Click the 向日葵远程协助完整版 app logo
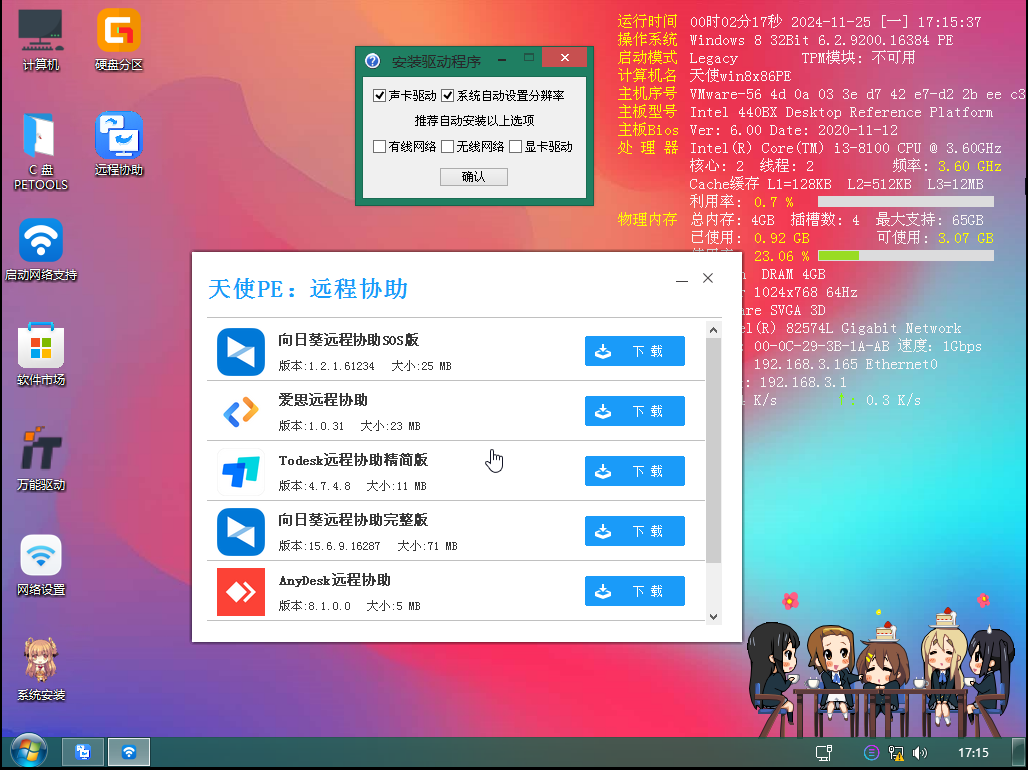The height and width of the screenshot is (770, 1028). [x=241, y=532]
